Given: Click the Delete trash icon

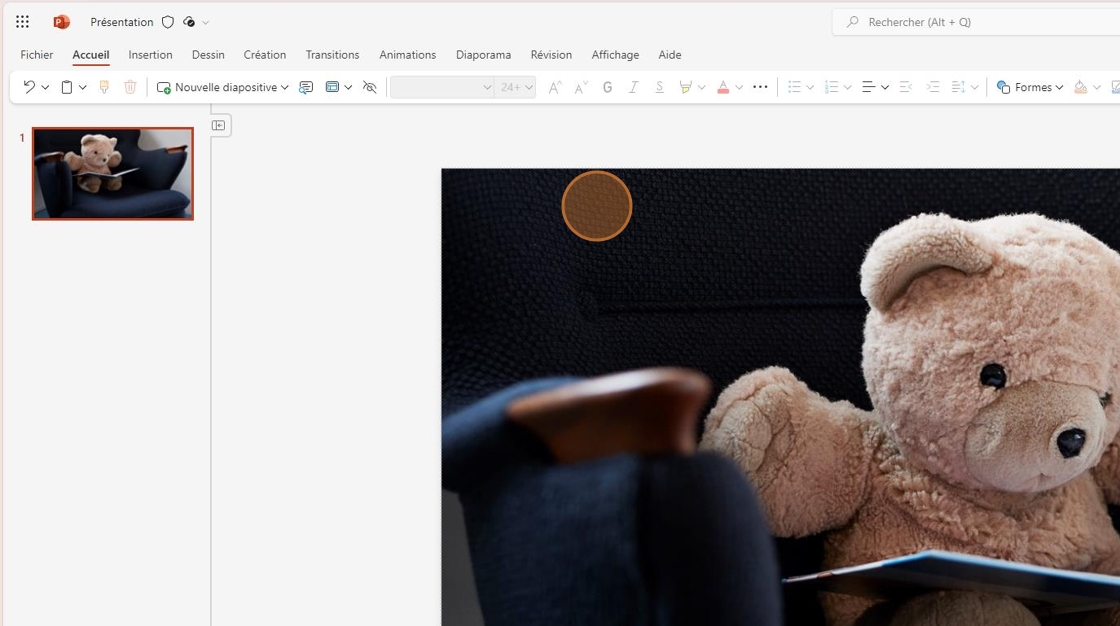Looking at the screenshot, I should pyautogui.click(x=130, y=87).
